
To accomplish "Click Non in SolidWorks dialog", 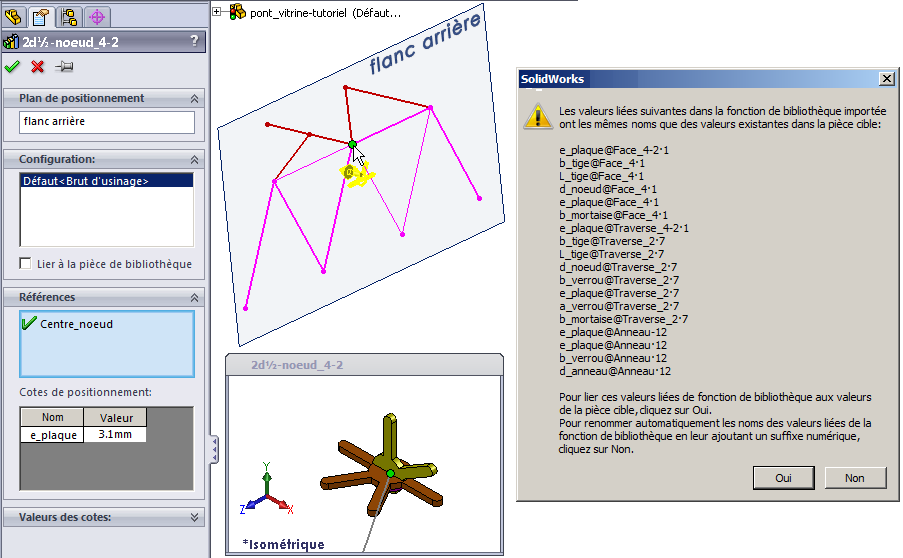I will coord(855,477).
